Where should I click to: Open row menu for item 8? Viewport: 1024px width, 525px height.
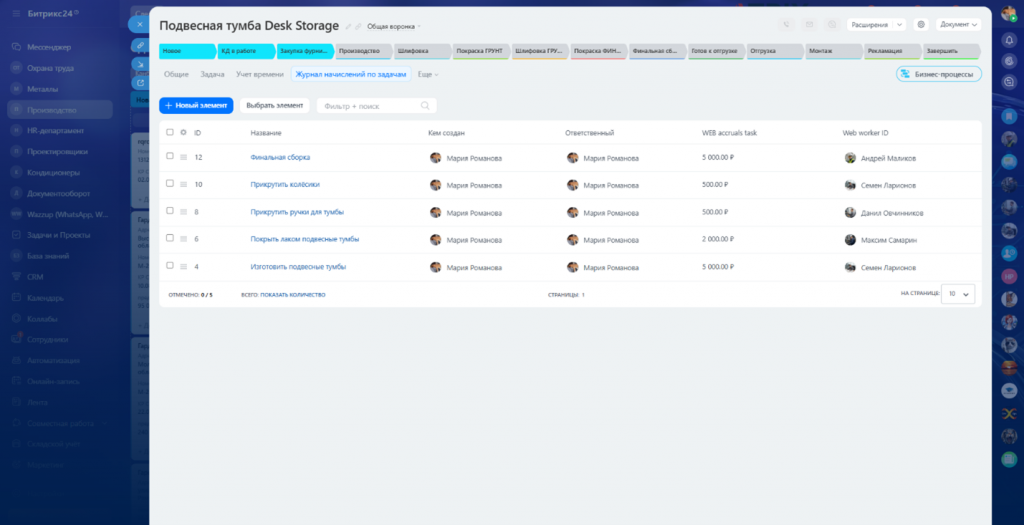coord(184,212)
